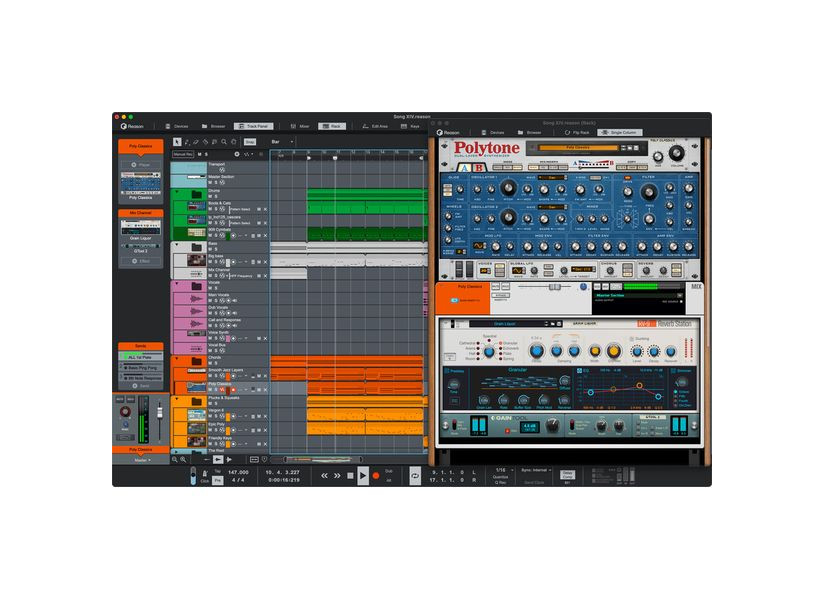Click the stop button in transport
Image resolution: width=825 pixels, height=600 pixels.
click(350, 476)
